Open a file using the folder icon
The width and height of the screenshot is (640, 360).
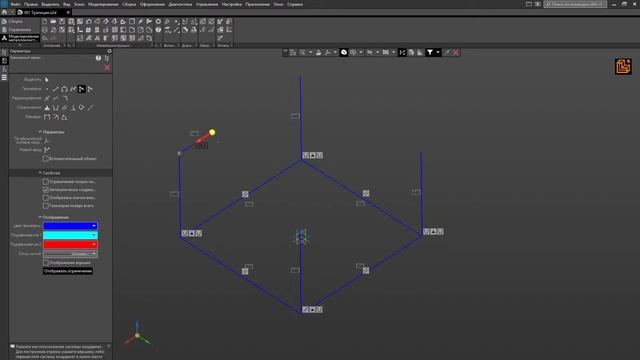tap(53, 22)
